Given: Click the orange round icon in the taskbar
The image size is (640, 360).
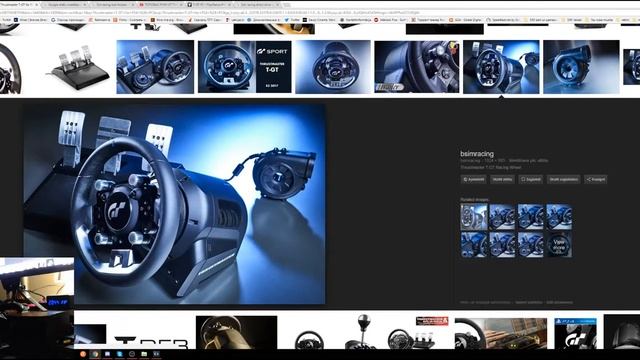Looking at the screenshot, I should 83,354.
